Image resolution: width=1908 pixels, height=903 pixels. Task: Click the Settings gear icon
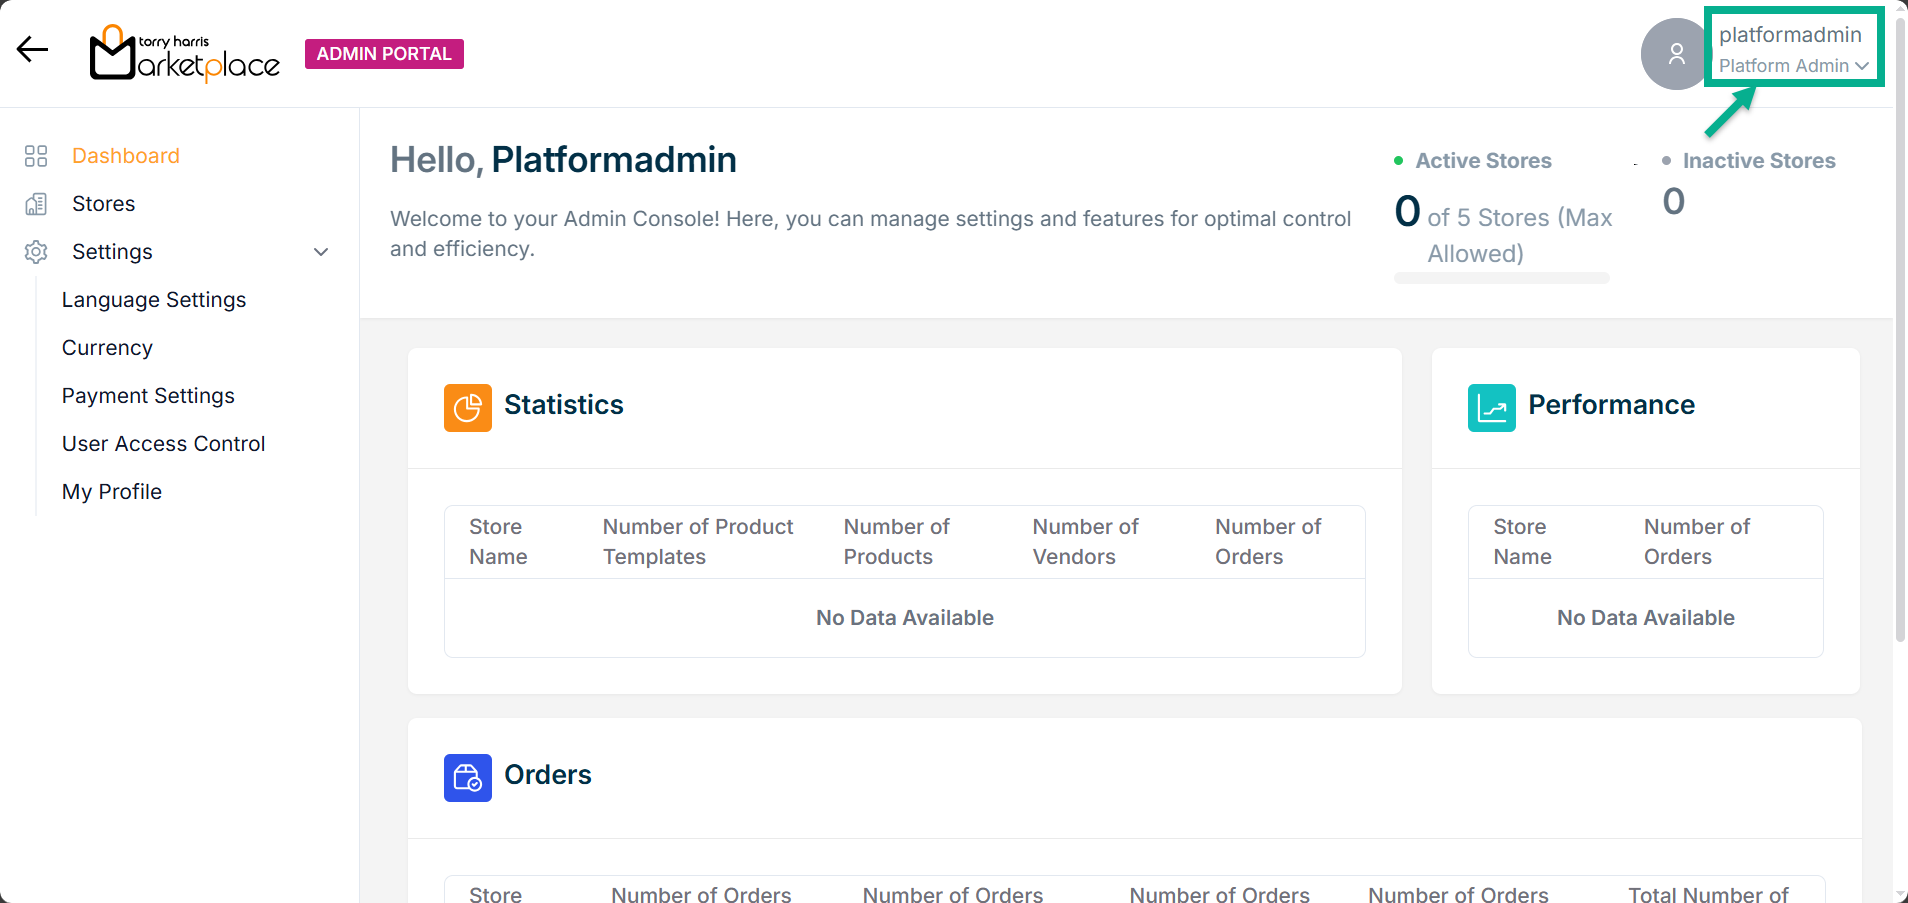coord(36,252)
